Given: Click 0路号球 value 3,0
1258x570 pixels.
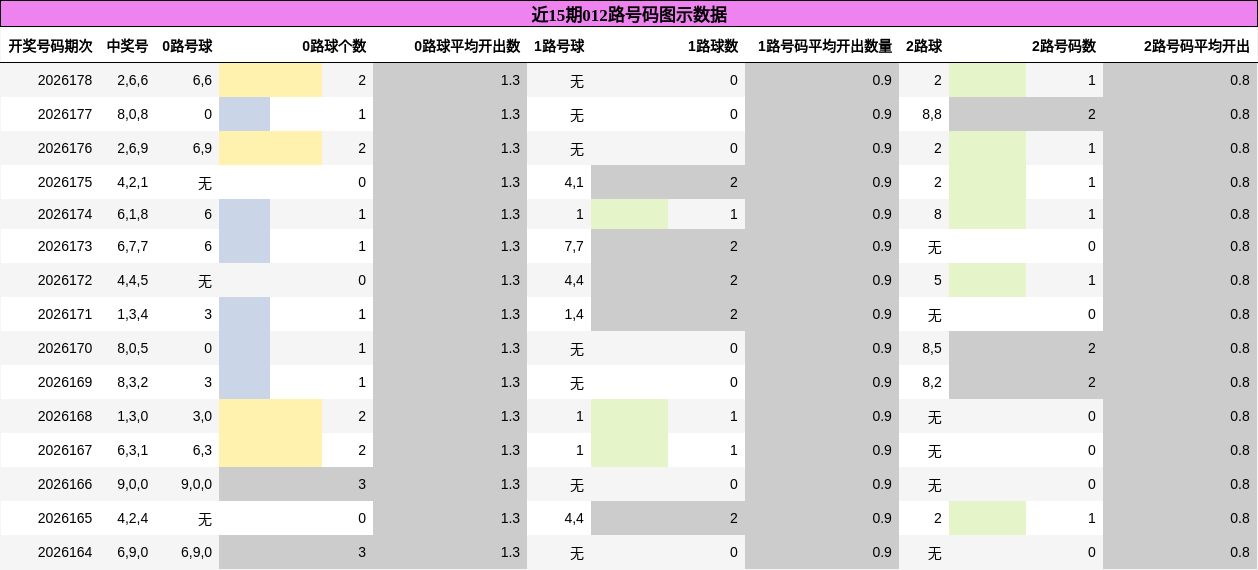Looking at the screenshot, I should (202, 416).
